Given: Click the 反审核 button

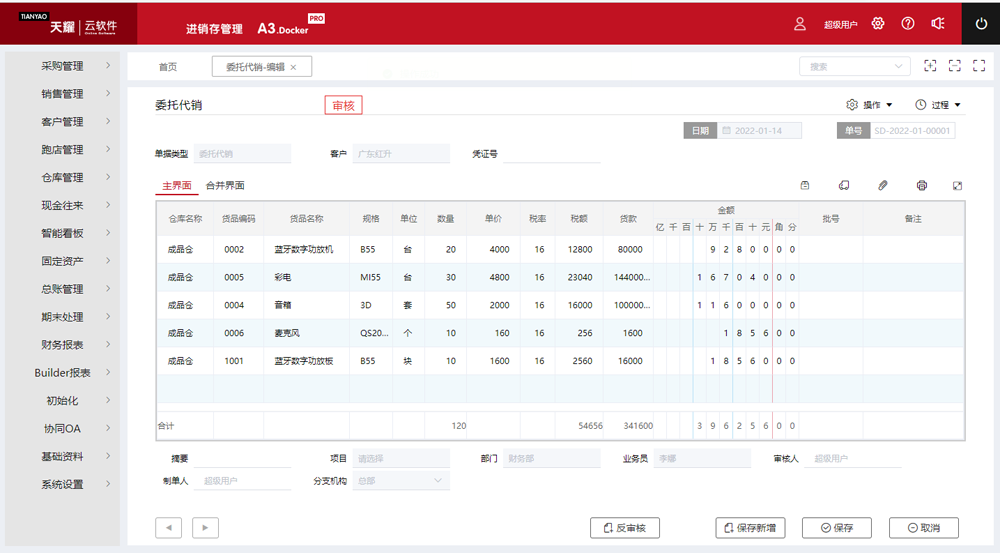Looking at the screenshot, I should [625, 528].
